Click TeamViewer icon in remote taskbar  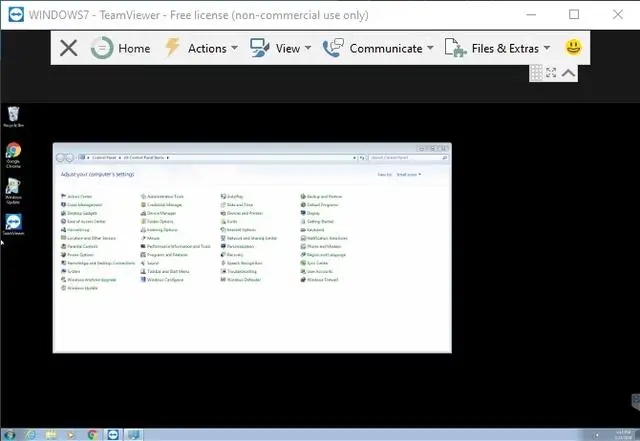click(x=113, y=435)
